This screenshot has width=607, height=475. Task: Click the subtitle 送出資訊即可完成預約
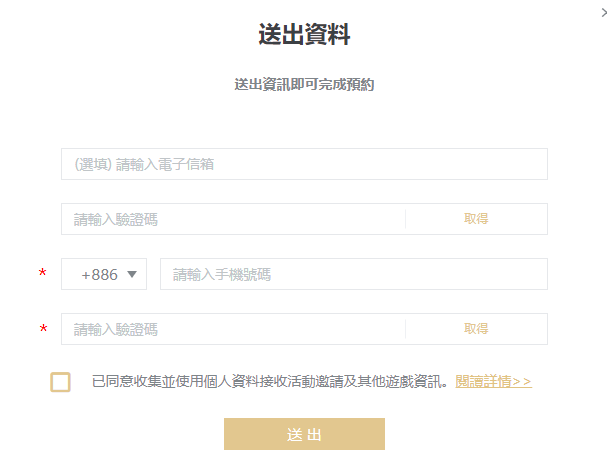pos(304,84)
